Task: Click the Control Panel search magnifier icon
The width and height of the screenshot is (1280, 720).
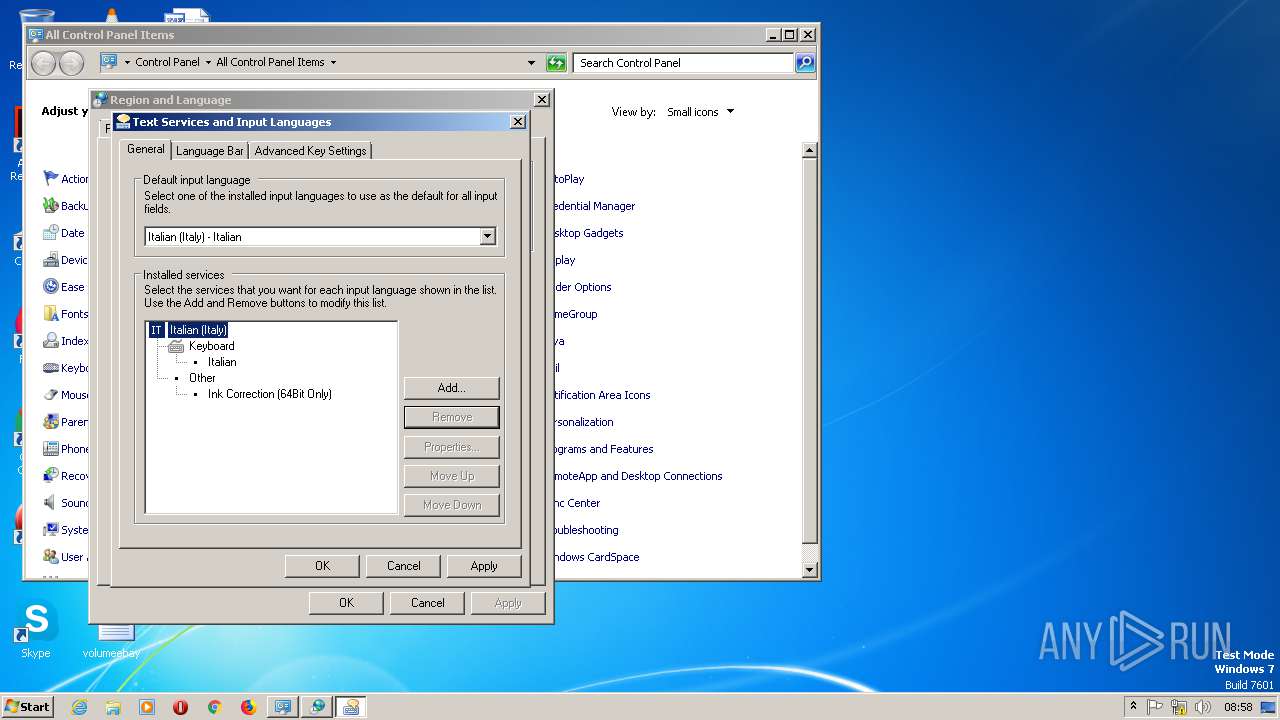Action: click(805, 62)
